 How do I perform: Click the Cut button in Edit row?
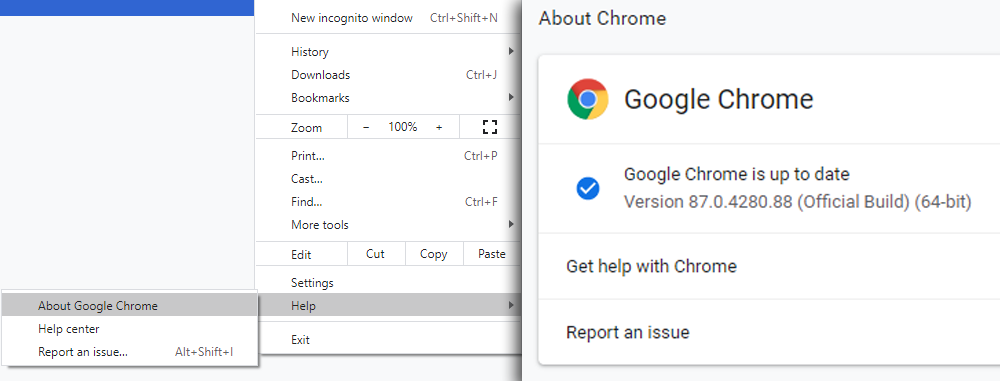pos(376,254)
